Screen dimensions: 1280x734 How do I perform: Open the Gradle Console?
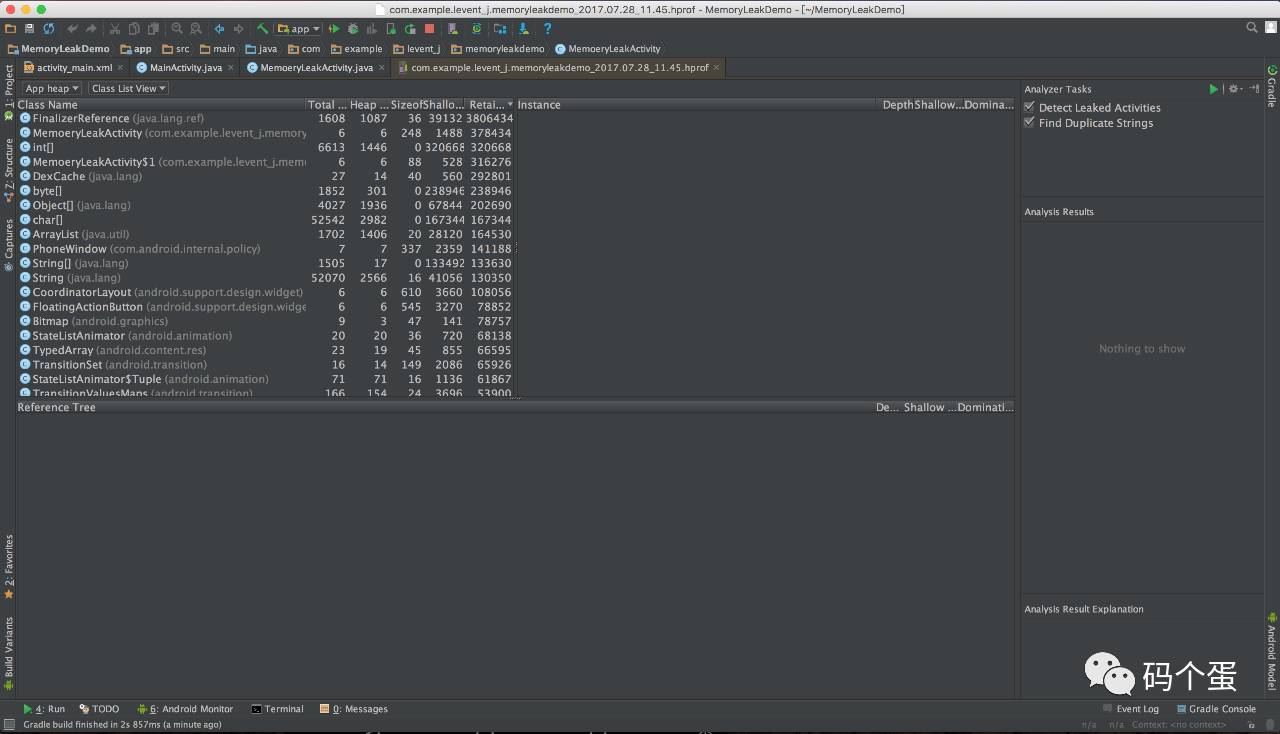point(1215,709)
